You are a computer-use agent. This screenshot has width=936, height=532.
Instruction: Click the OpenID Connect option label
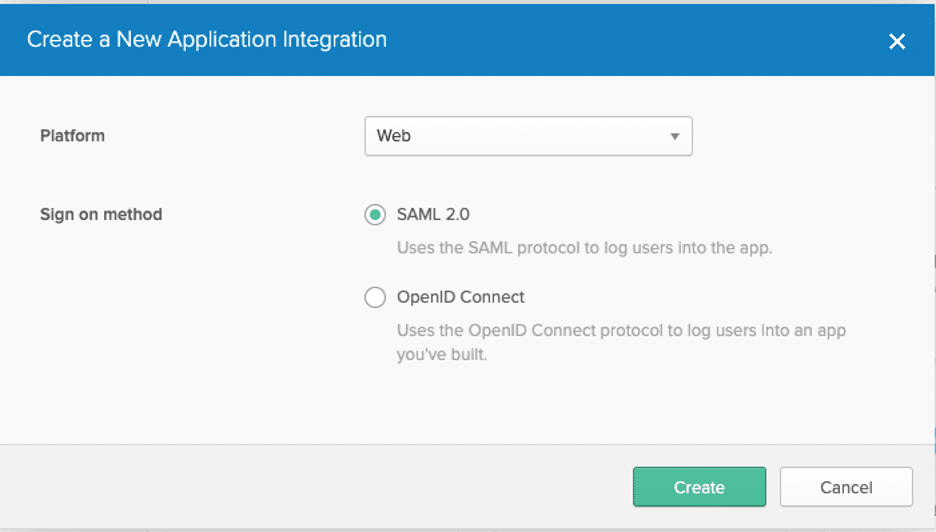[460, 297]
